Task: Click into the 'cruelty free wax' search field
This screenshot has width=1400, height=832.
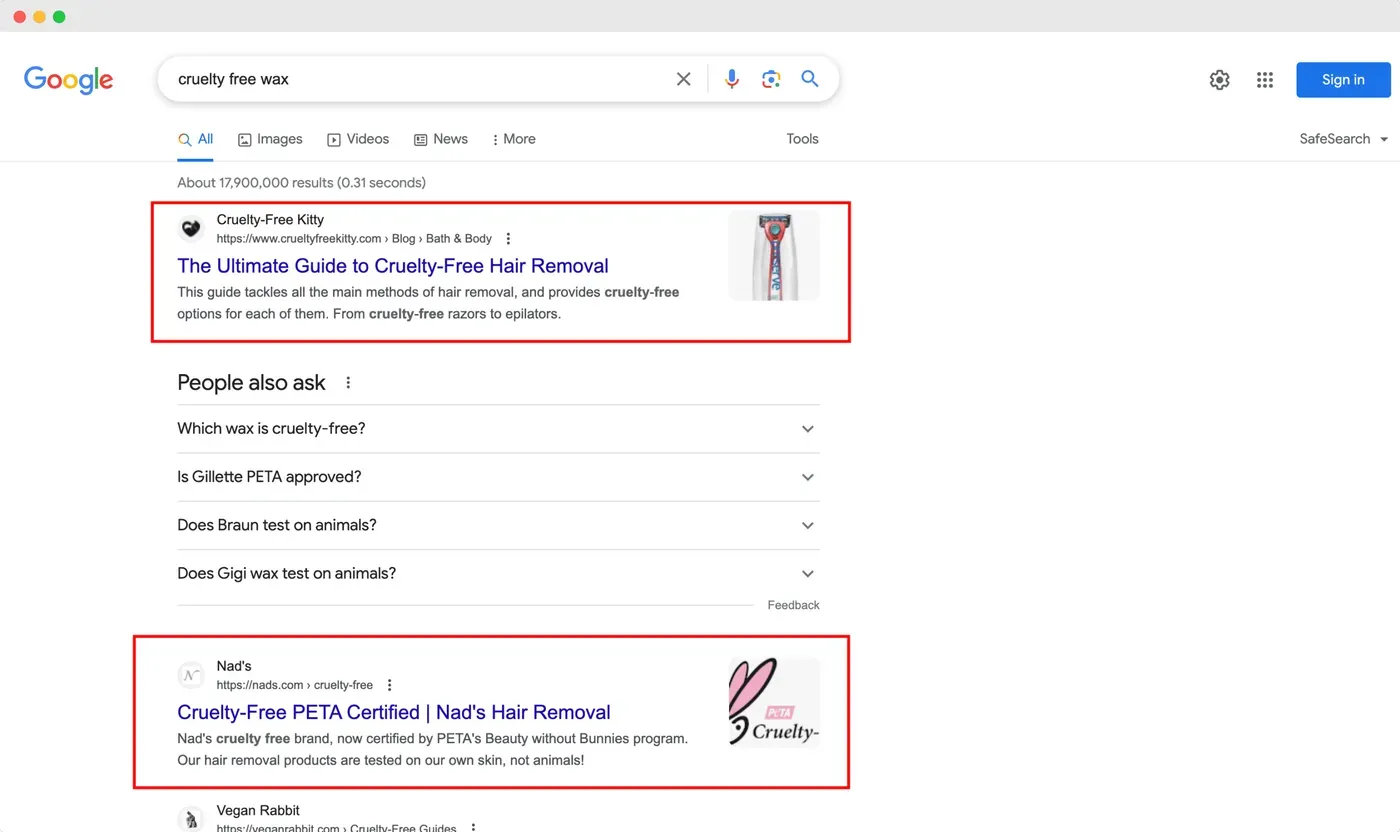Action: (x=420, y=79)
